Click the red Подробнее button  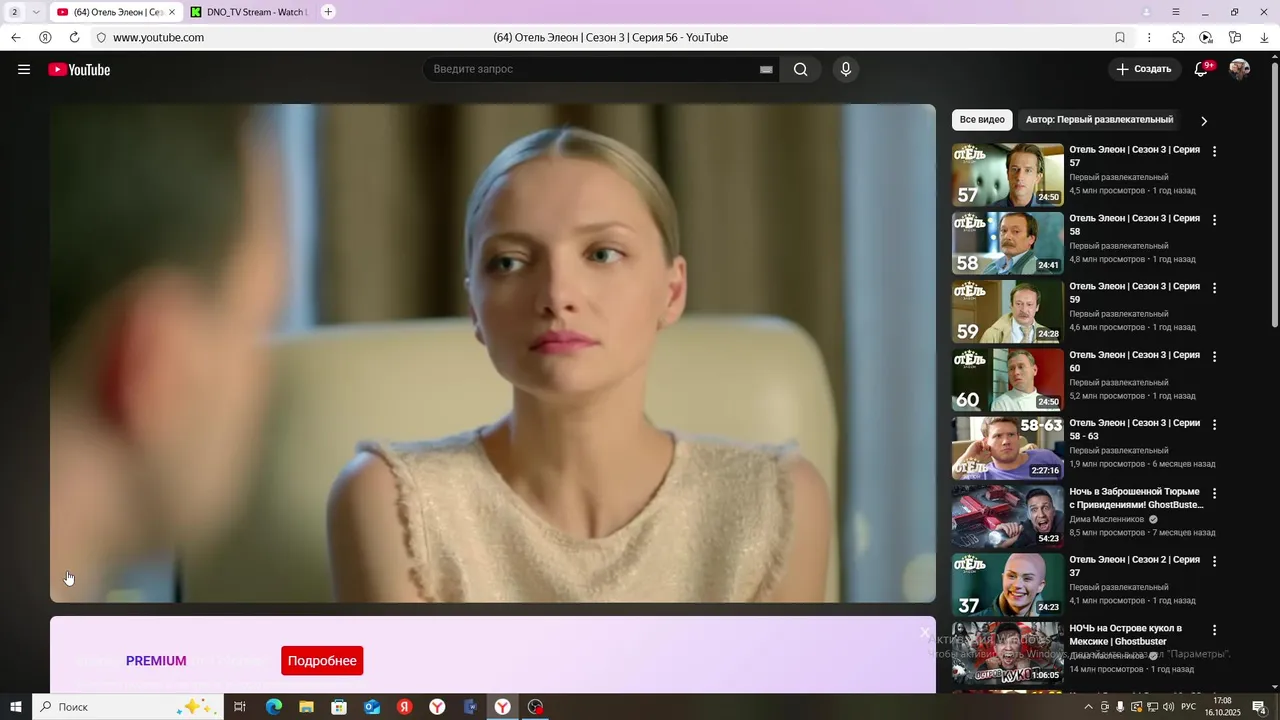(322, 660)
